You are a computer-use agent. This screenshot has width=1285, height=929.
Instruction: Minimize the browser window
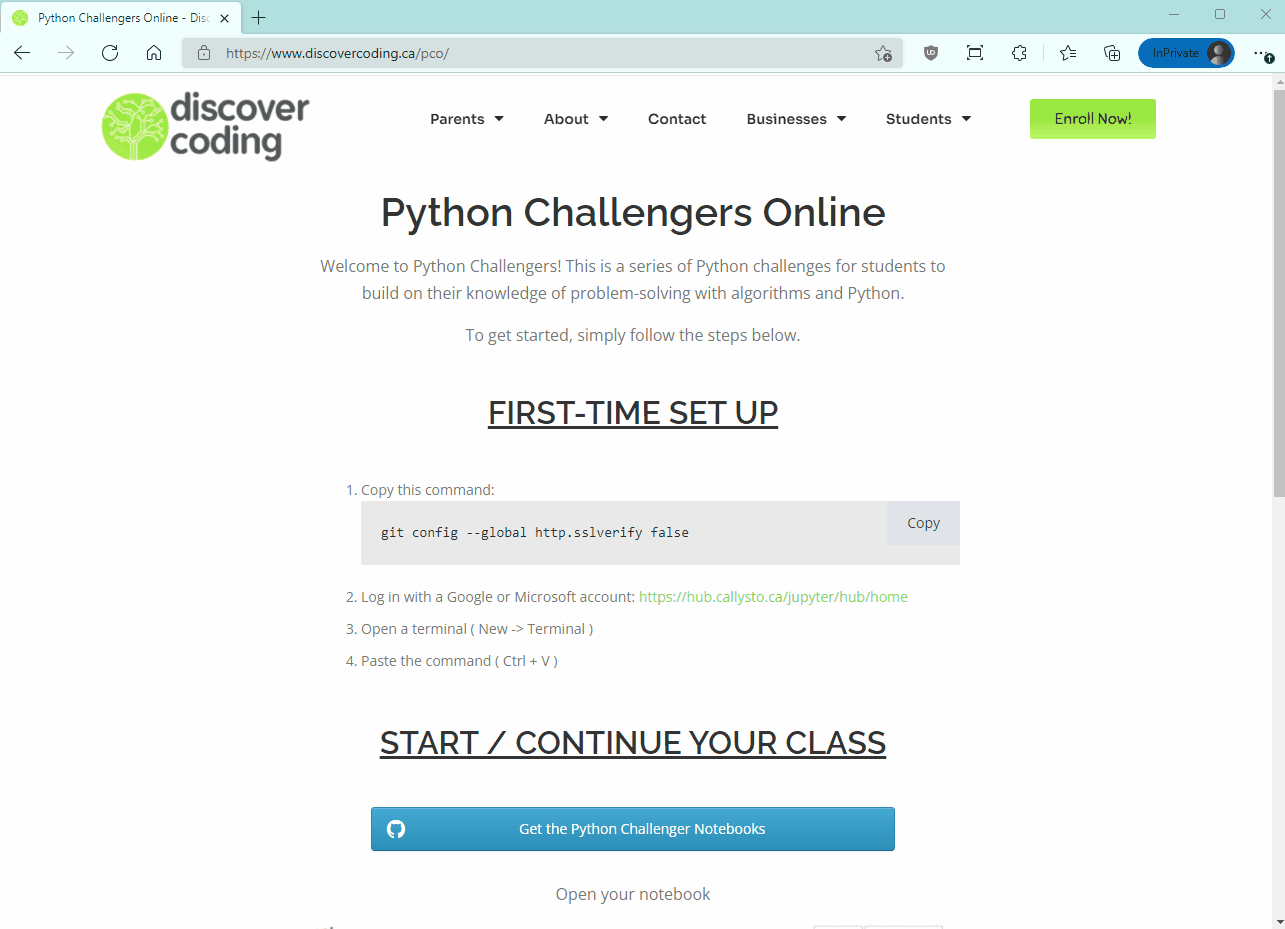click(1176, 15)
